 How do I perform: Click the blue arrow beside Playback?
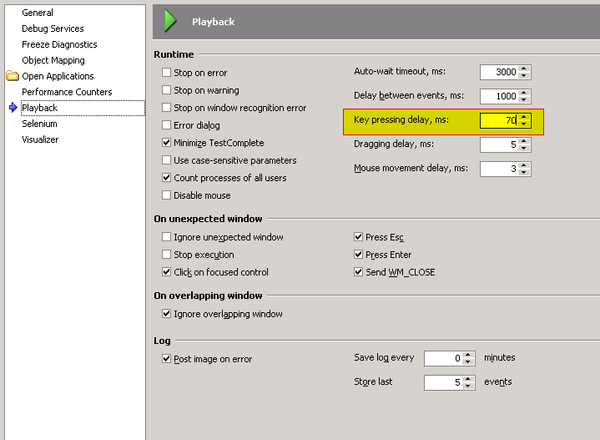pos(12,108)
